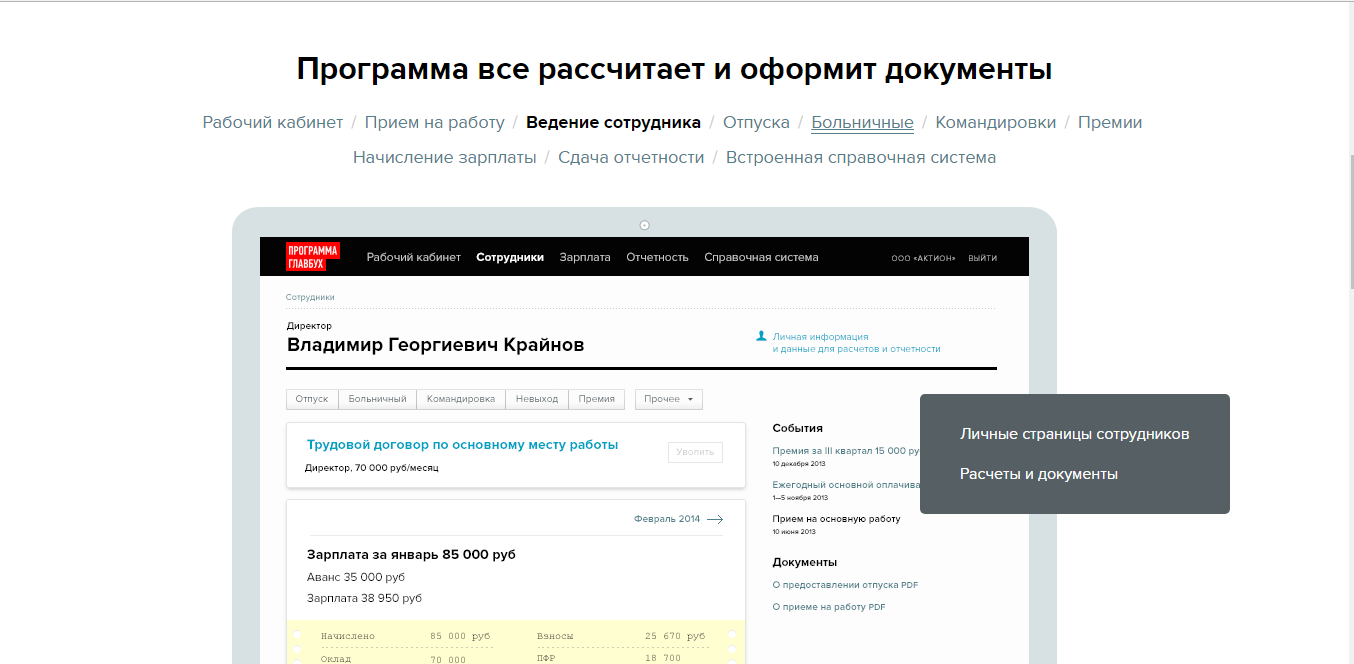Click the Программа Главбух logo icon

pyautogui.click(x=314, y=256)
